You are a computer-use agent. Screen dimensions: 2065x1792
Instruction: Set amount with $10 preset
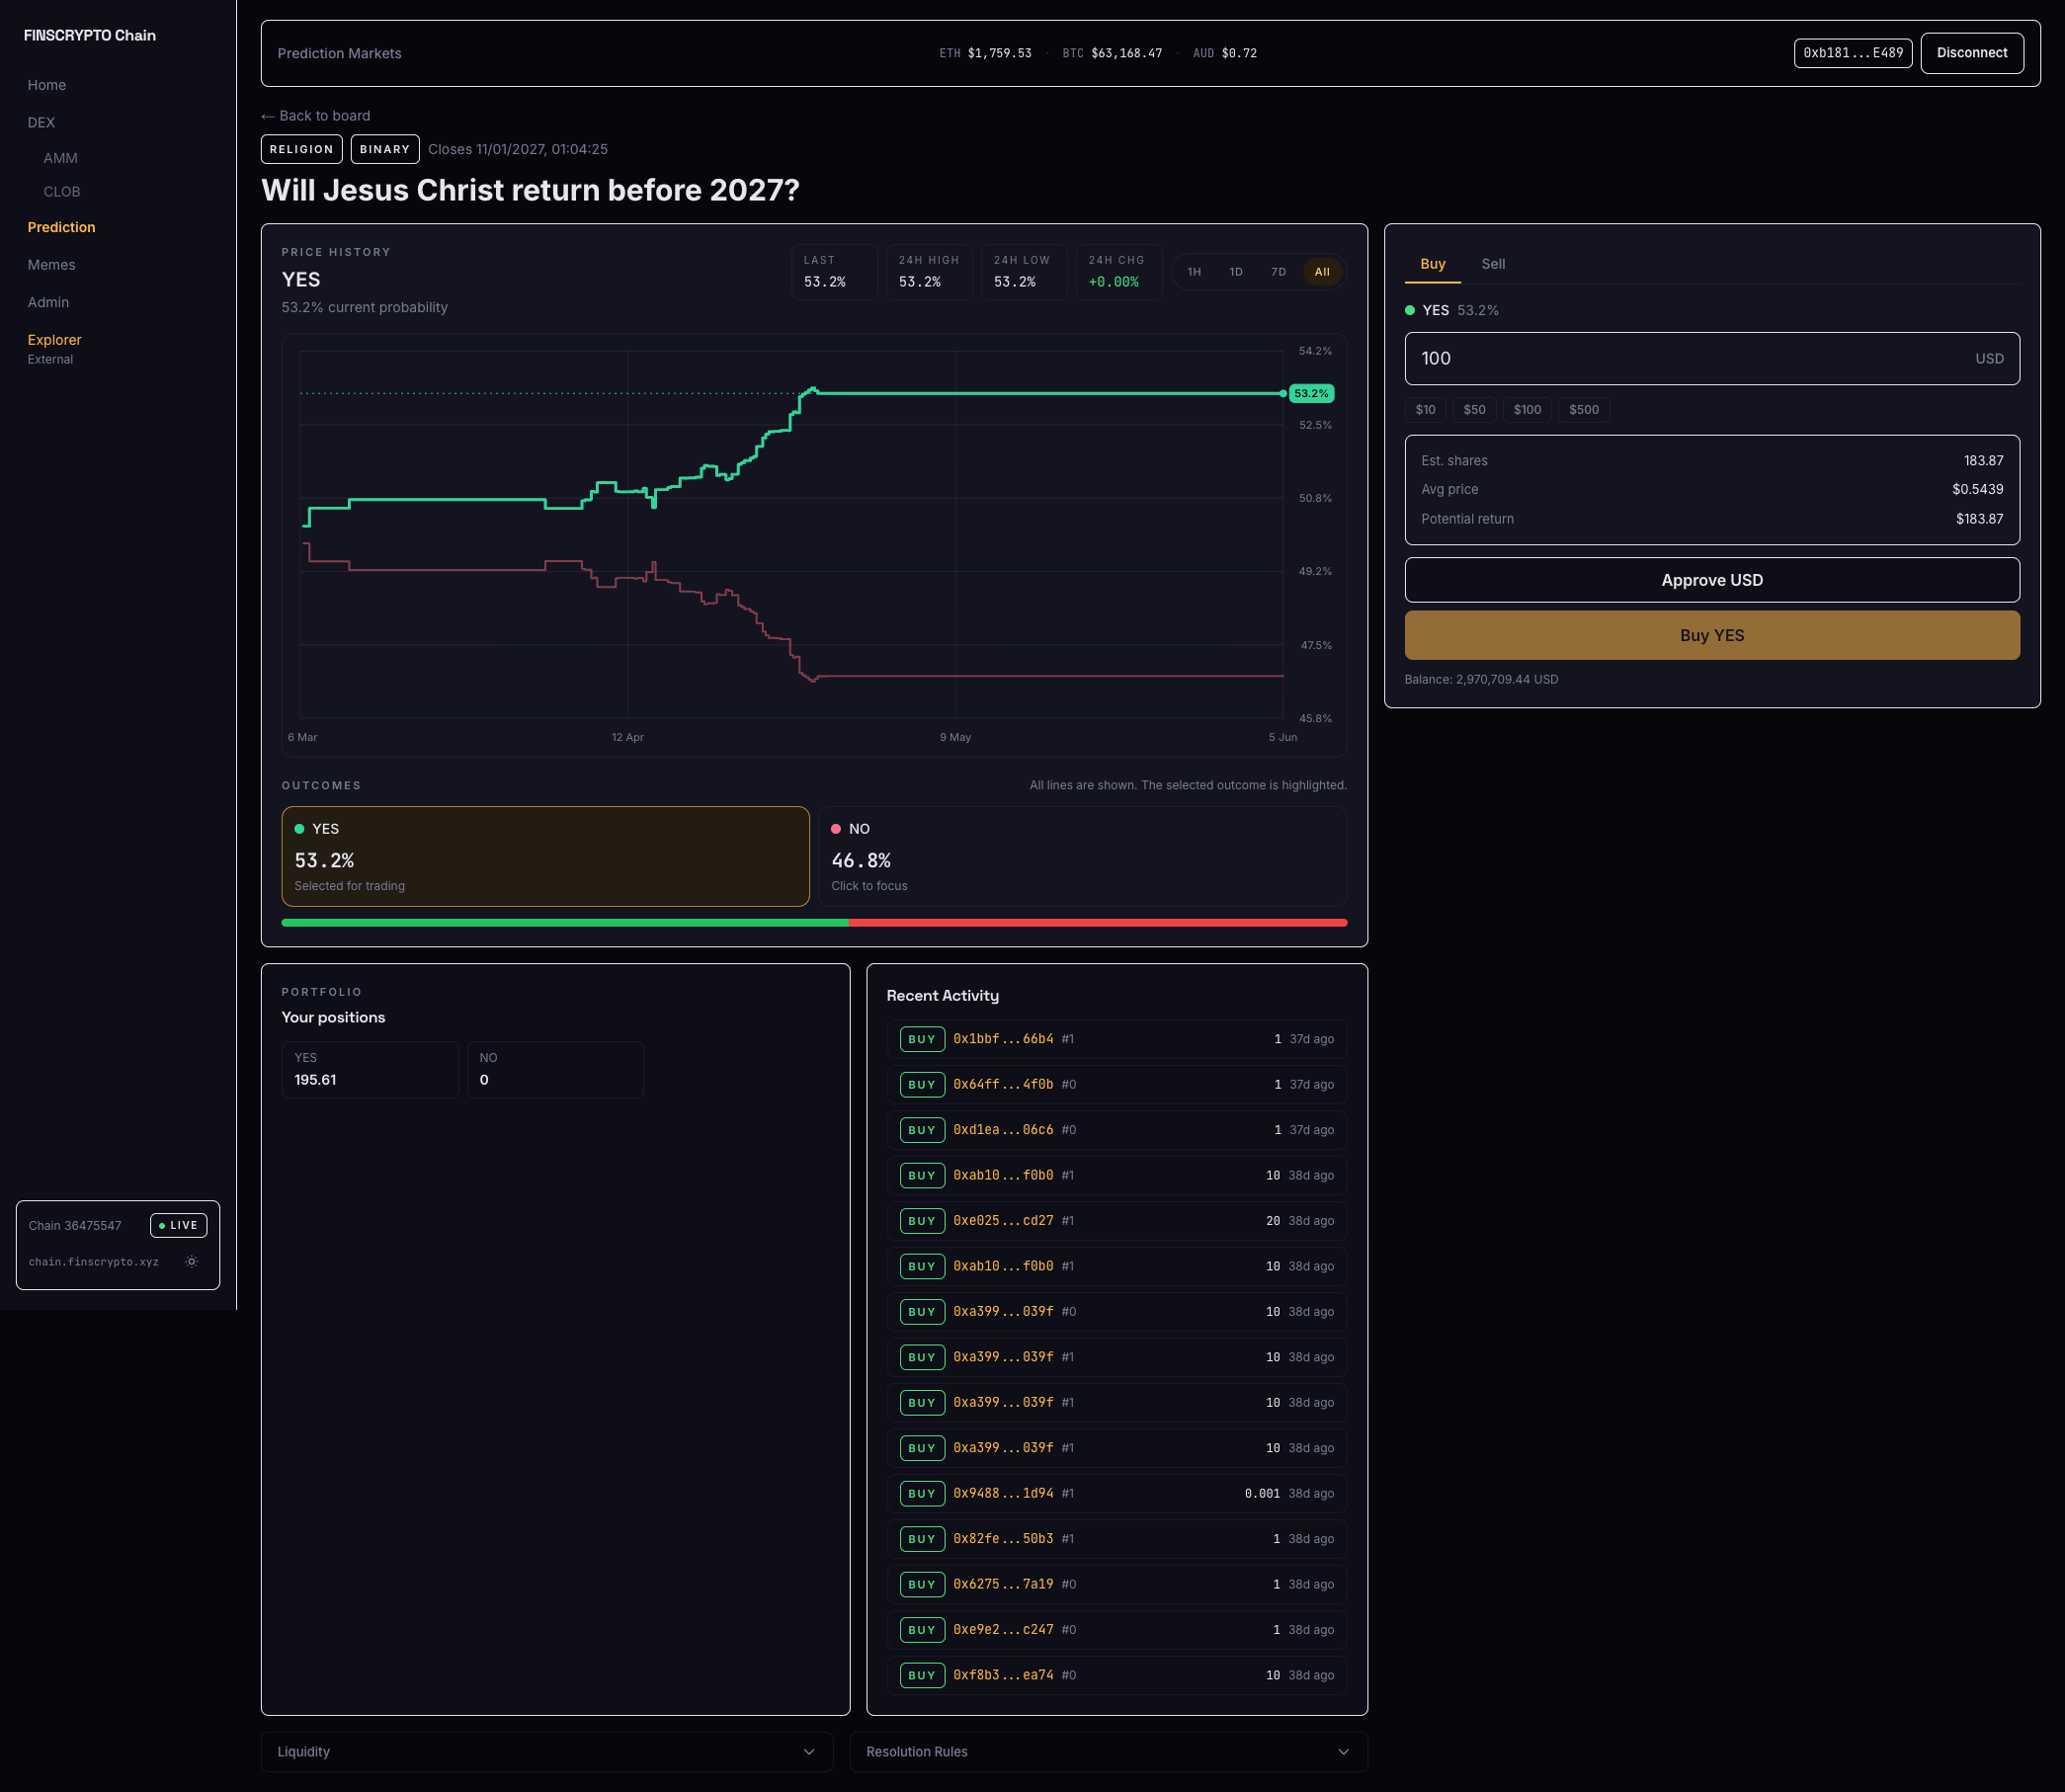pyautogui.click(x=1425, y=410)
